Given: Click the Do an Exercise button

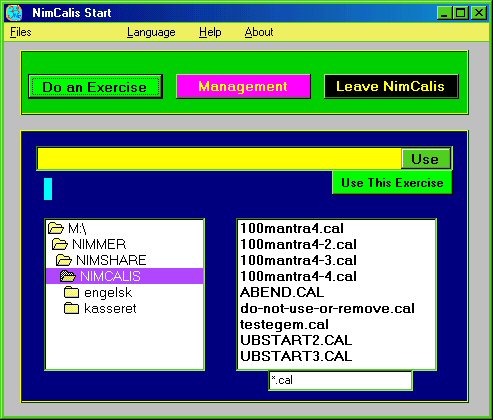Looking at the screenshot, I should 95,87.
